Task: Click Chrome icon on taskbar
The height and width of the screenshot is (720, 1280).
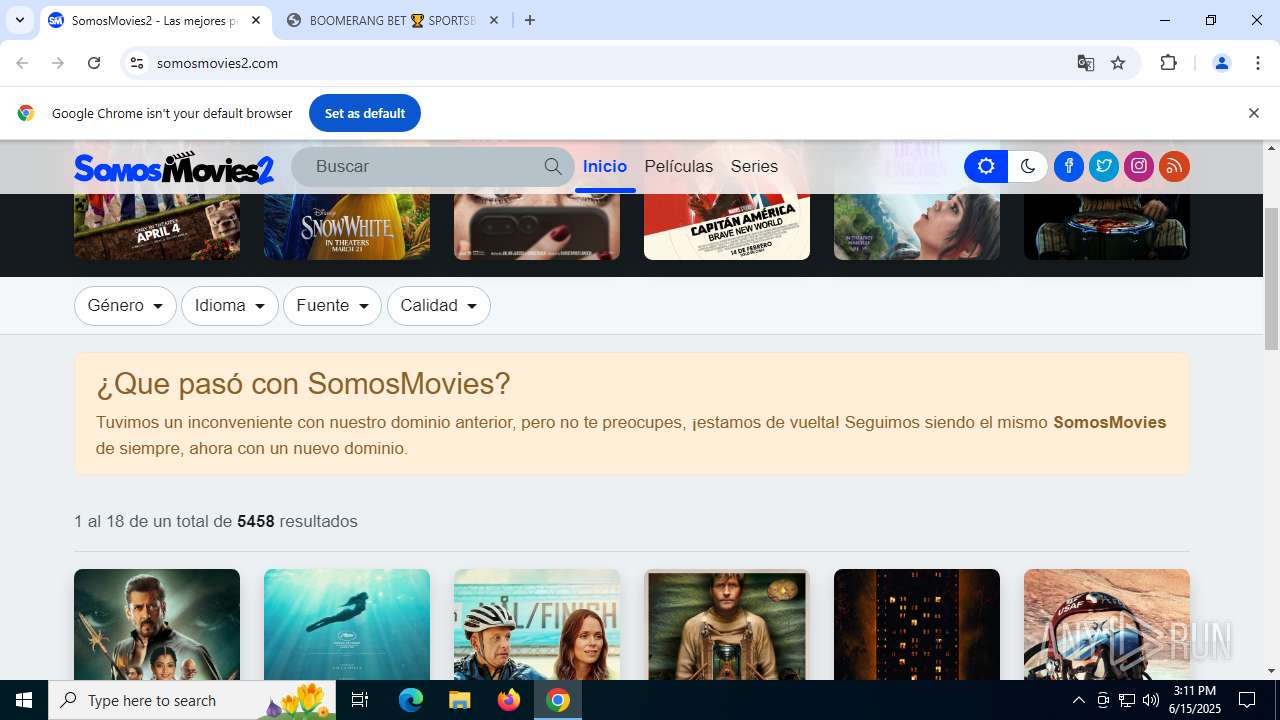Action: click(x=558, y=700)
